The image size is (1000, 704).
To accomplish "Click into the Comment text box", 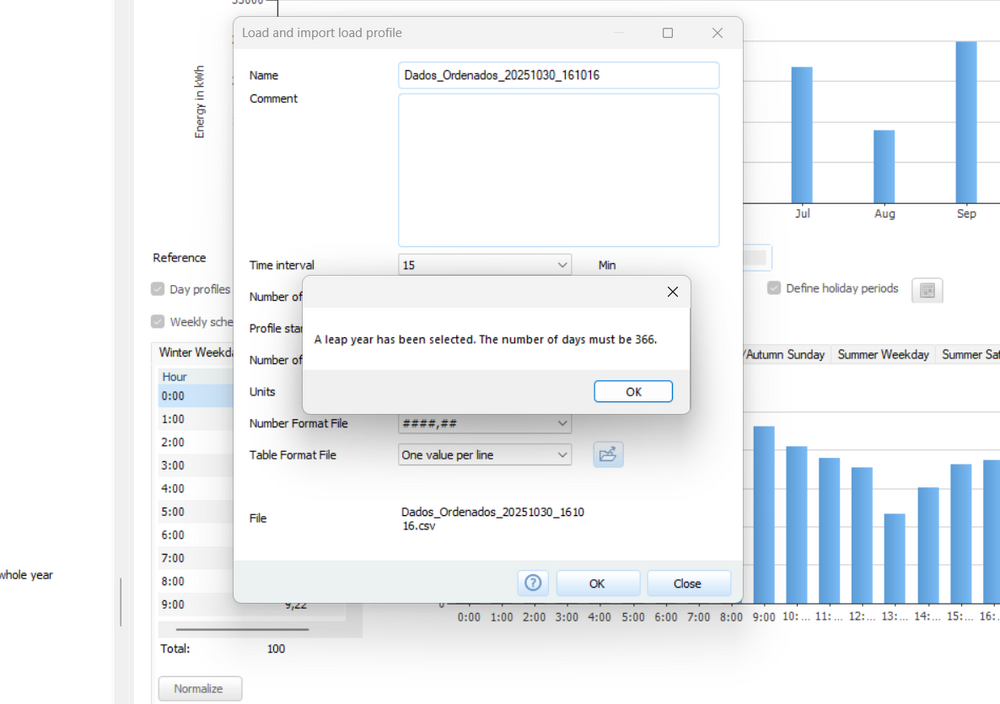I will (x=558, y=170).
